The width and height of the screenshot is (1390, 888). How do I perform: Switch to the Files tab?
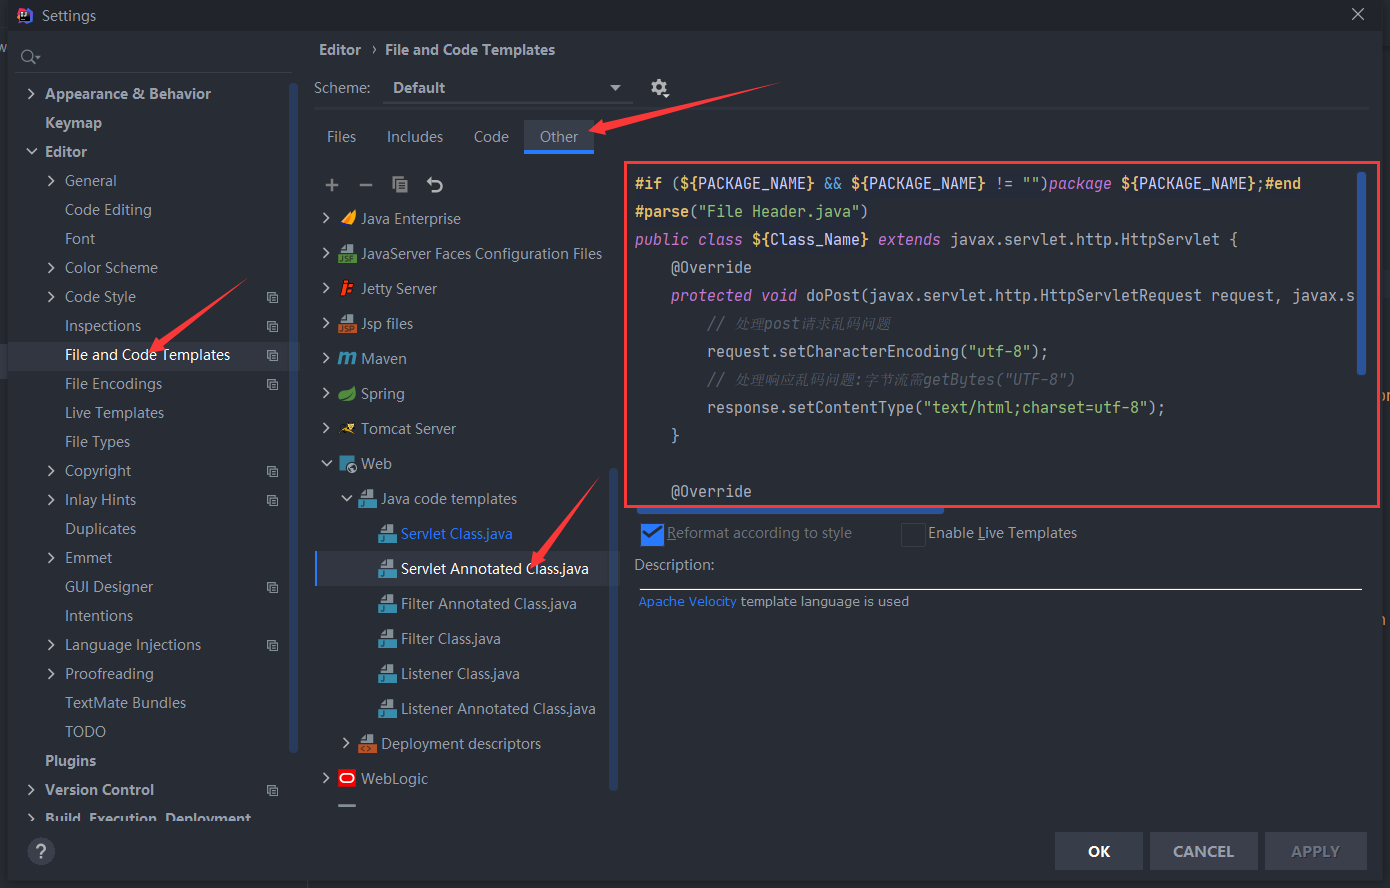pos(341,137)
